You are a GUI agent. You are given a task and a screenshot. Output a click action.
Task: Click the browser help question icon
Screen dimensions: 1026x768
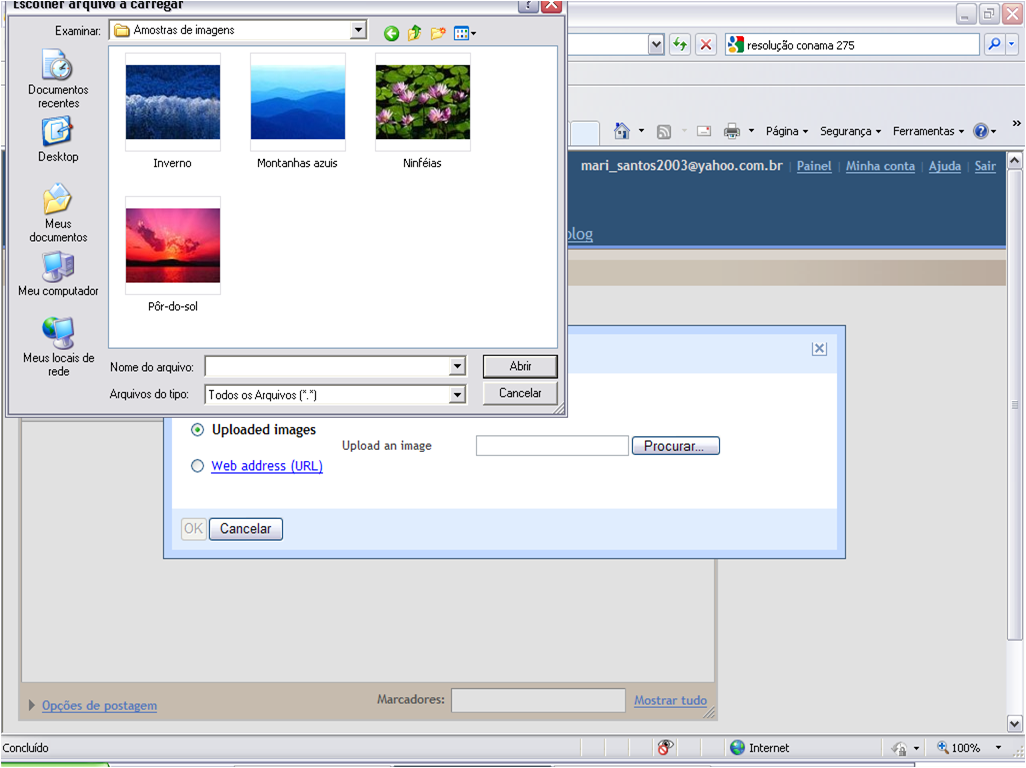980,131
